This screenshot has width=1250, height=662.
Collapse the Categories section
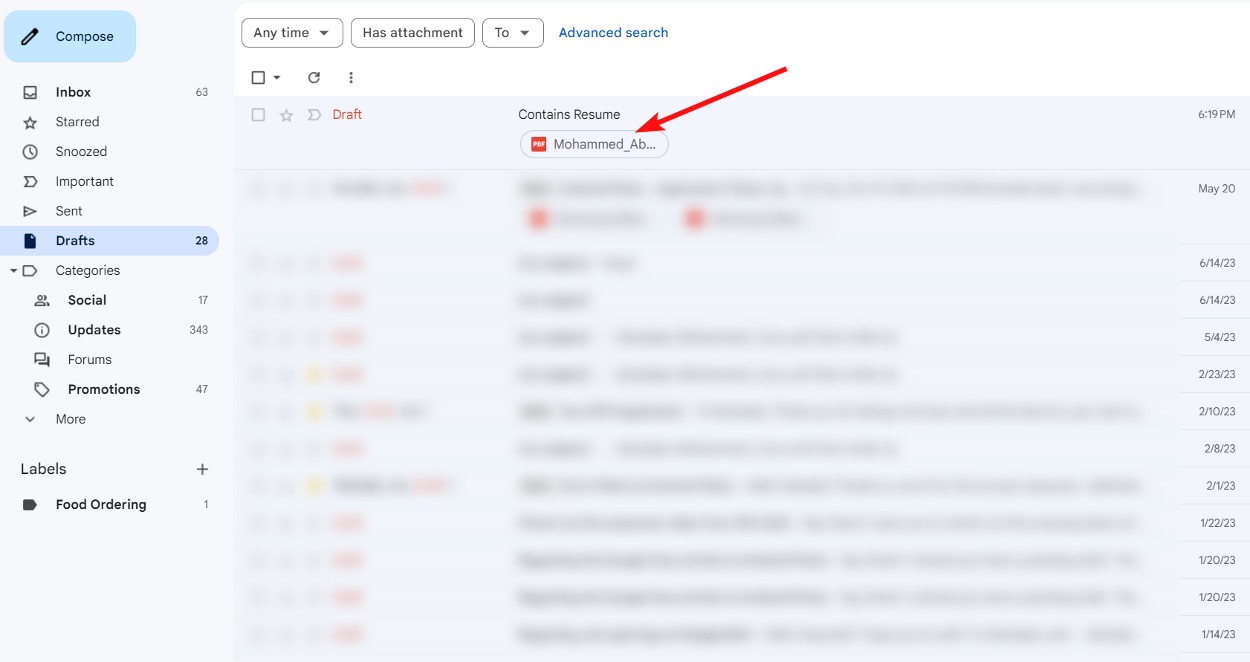pos(14,271)
